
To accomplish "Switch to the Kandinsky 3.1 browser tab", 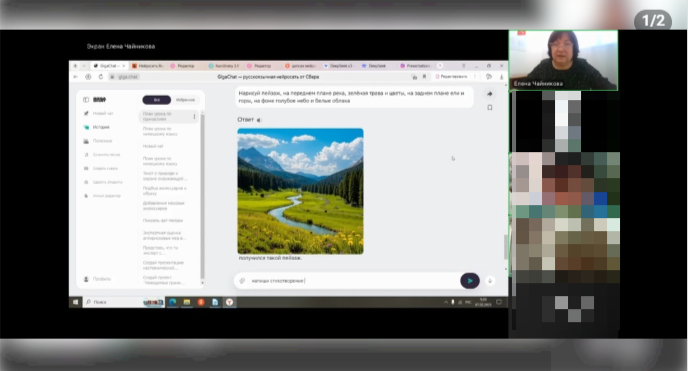I will [224, 66].
